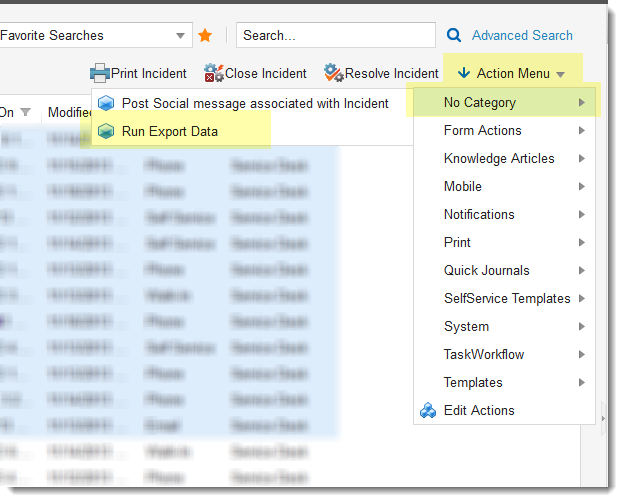Click the Resolve Incident icon
Image resolution: width=623 pixels, height=502 pixels.
coord(333,73)
